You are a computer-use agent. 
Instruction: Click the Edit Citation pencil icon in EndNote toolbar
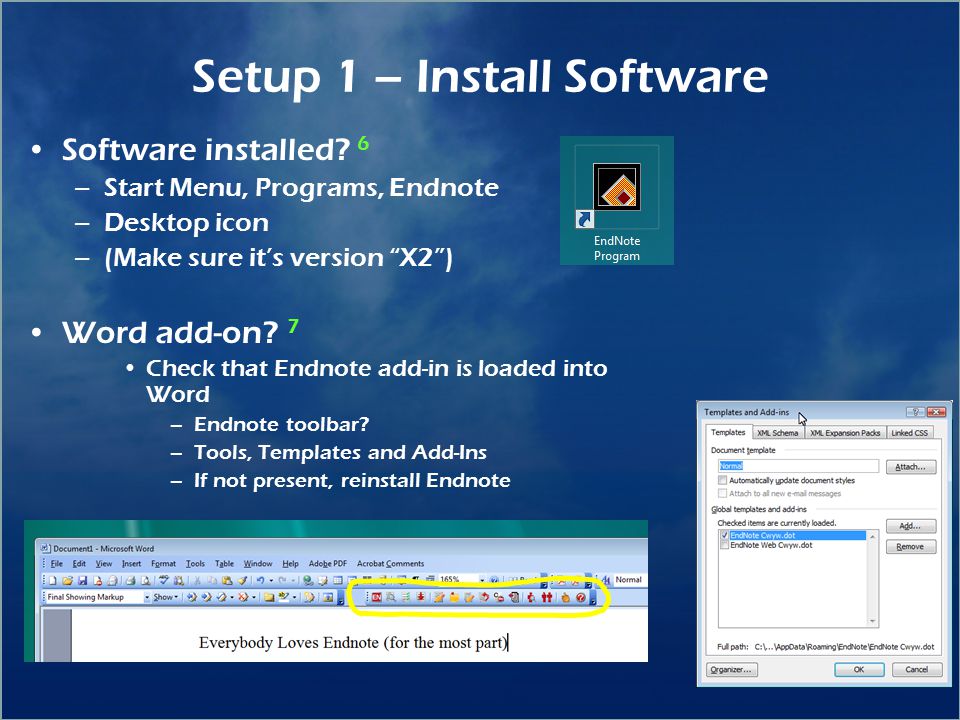click(440, 598)
